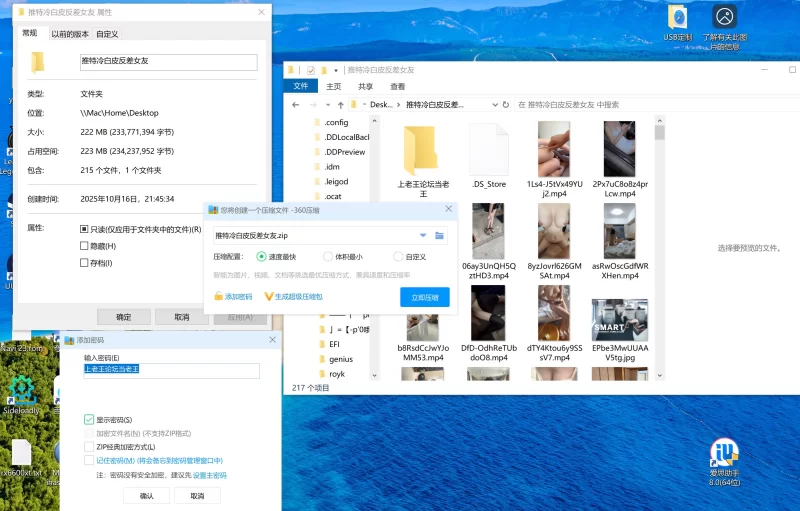Open the zip filename dropdown arrow
The image size is (800, 511).
click(423, 235)
